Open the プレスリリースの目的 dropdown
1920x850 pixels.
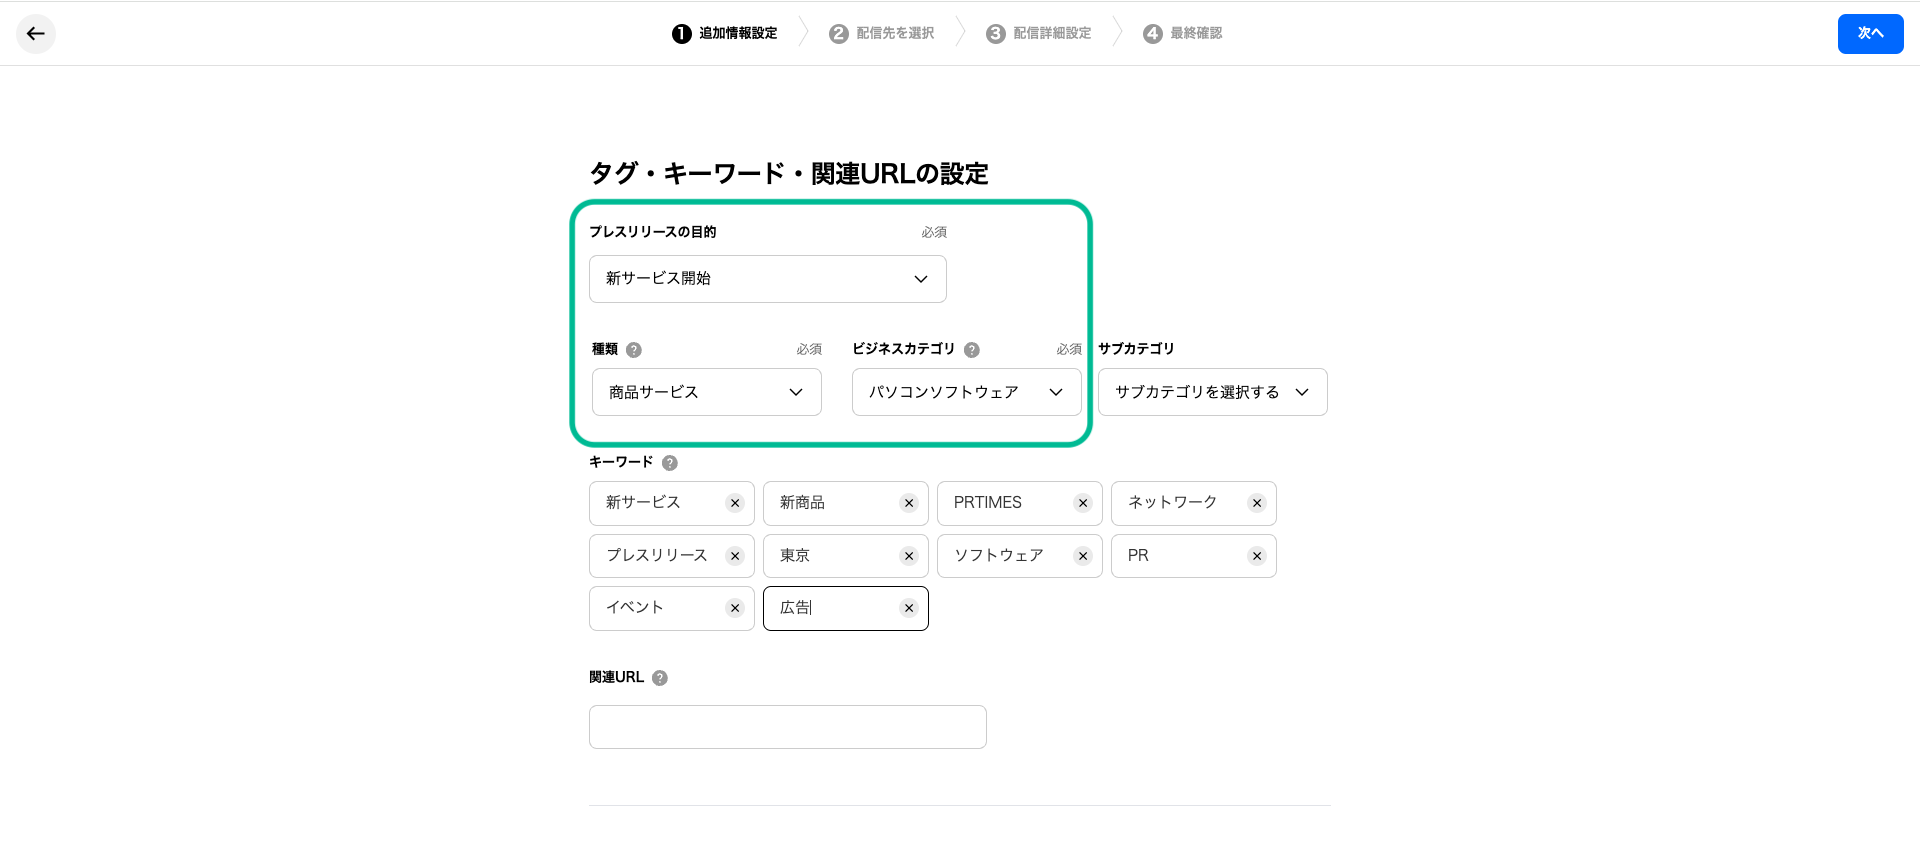pos(768,279)
